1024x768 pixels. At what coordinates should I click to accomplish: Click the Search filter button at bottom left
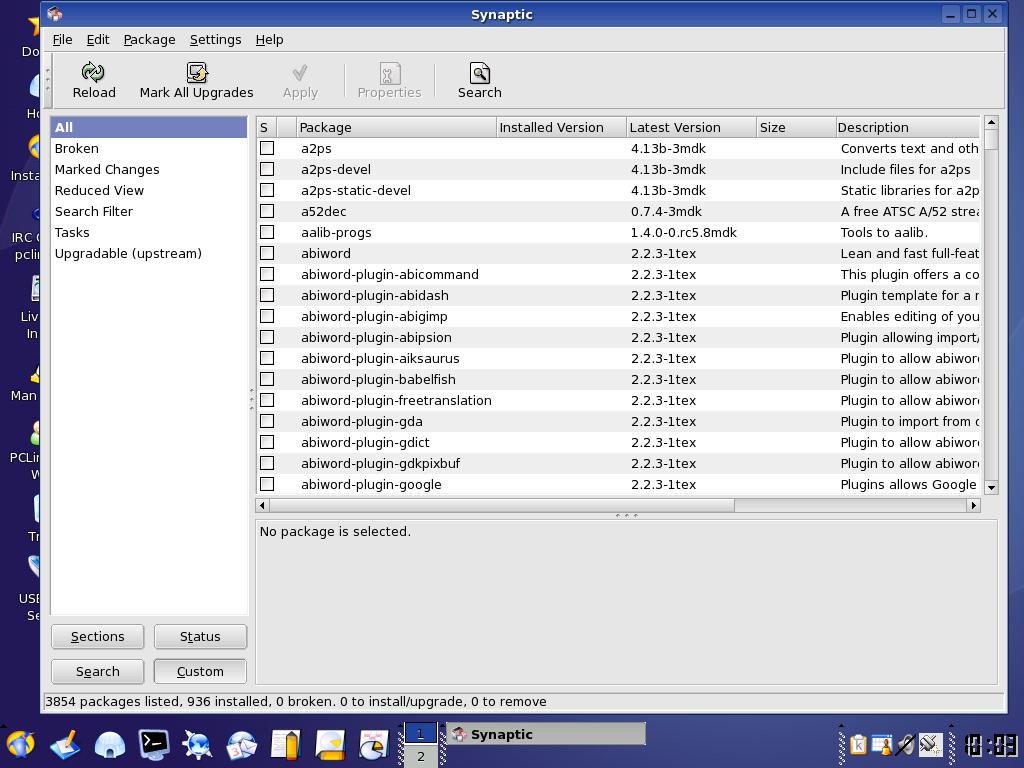97,671
